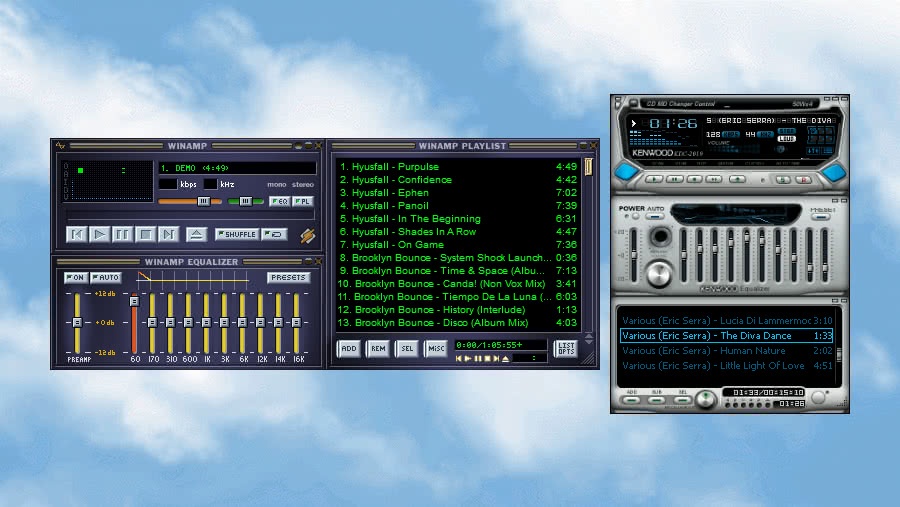Viewport: 900px width, 507px height.
Task: Select track Hyusfall - Purpulse
Action: pyautogui.click(x=457, y=167)
